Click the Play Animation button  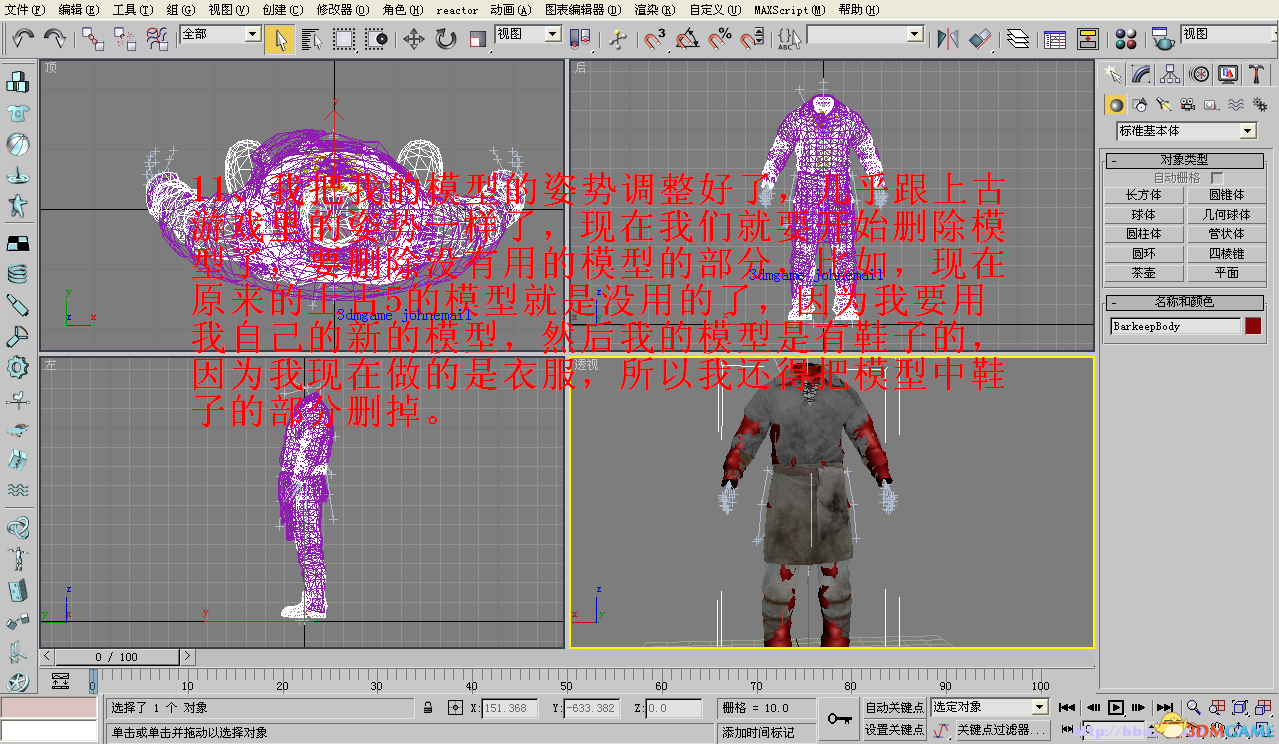pos(1116,708)
